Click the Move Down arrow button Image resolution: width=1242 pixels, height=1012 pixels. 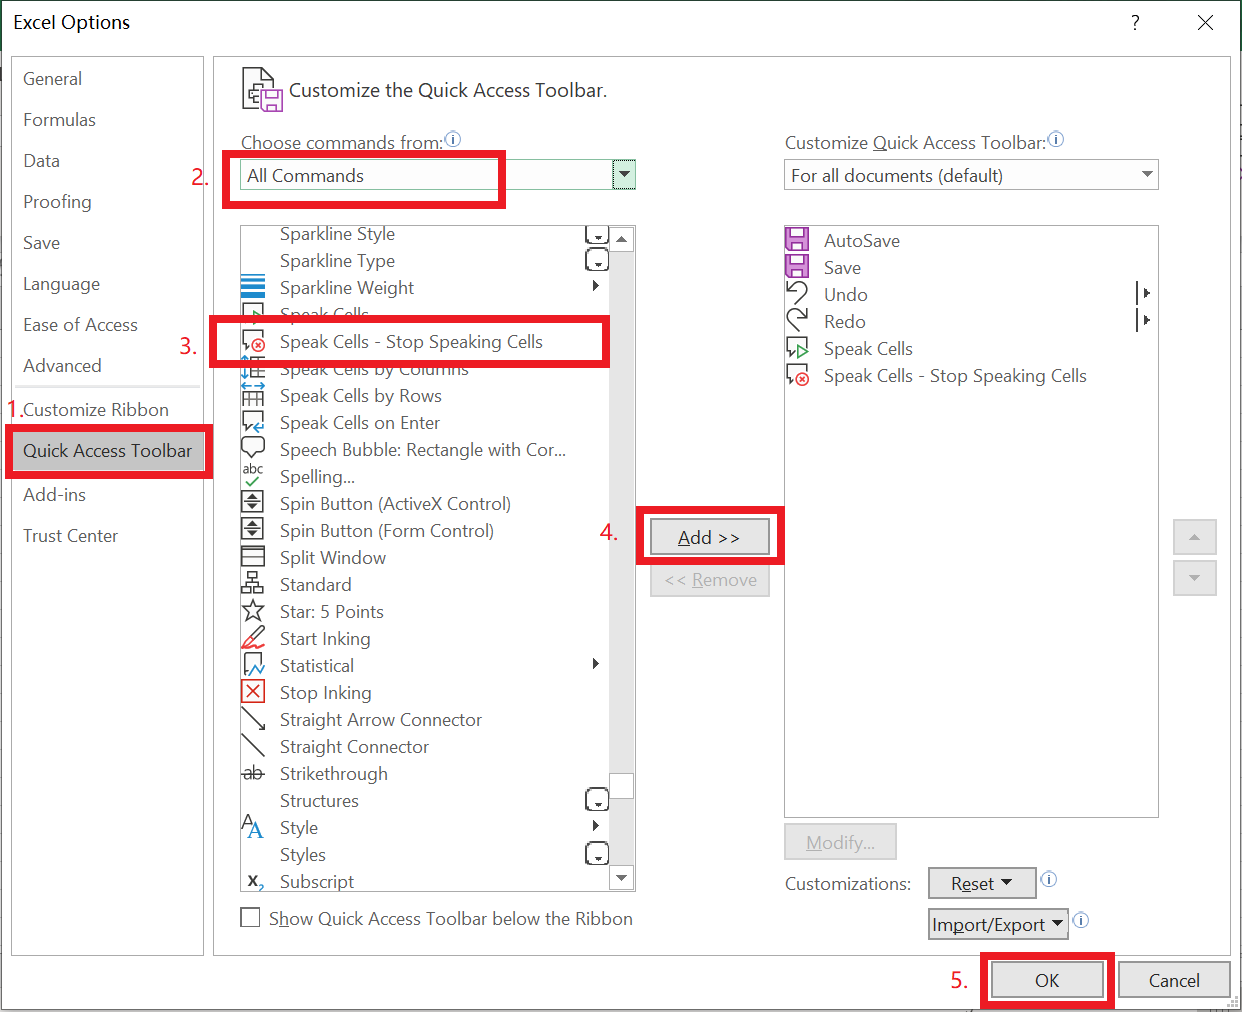(x=1194, y=578)
